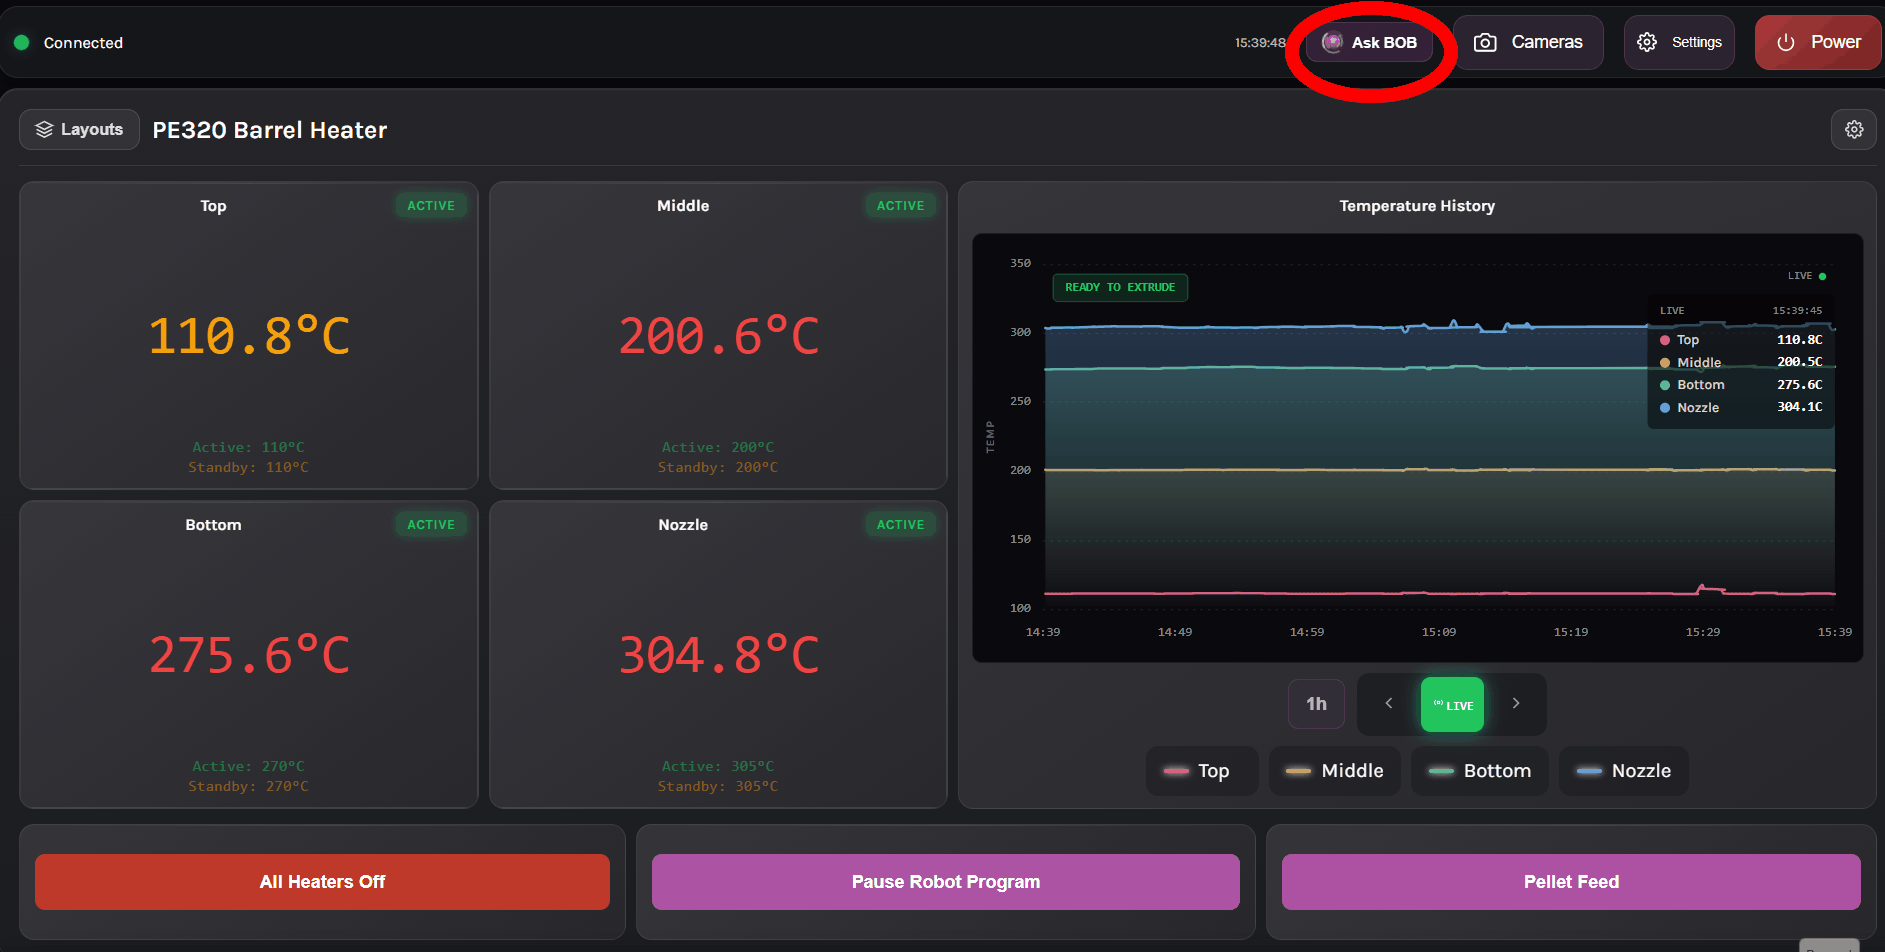
Task: Select the Nozzle heater temperature 304.8°C
Action: coord(719,655)
